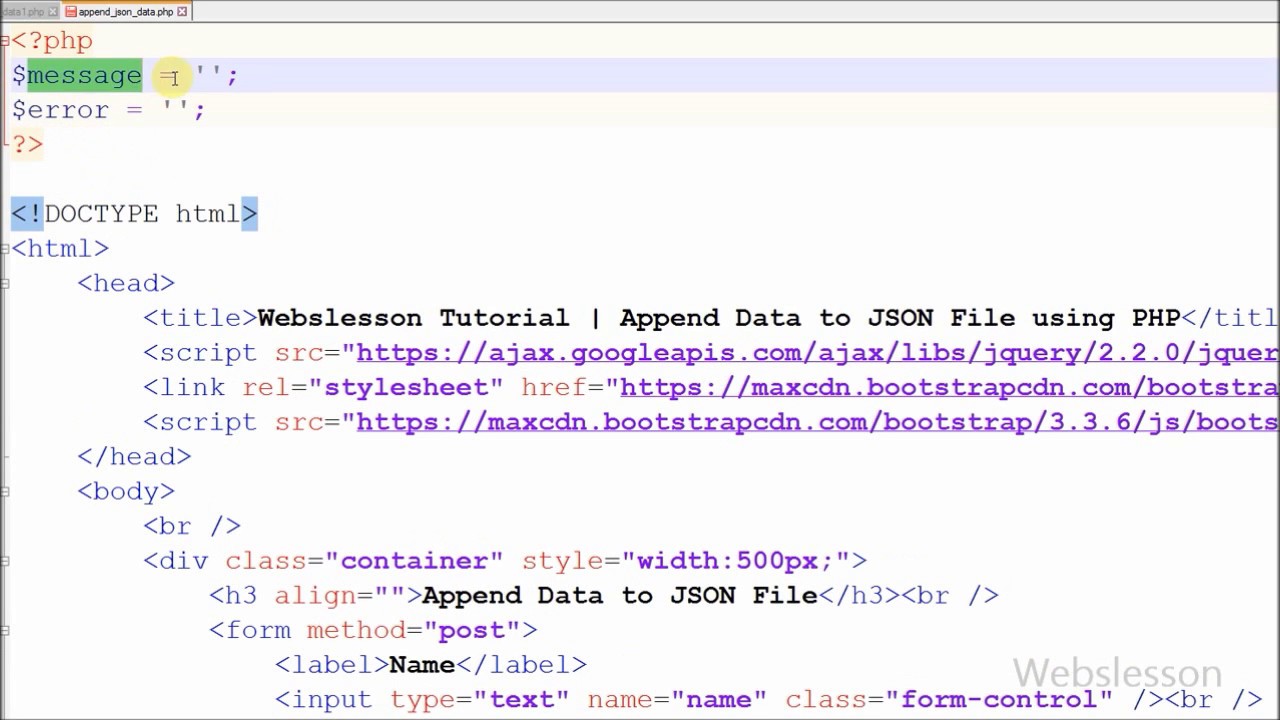Click the "stylesheet" rel value
The width and height of the screenshot is (1280, 720).
[x=406, y=388]
